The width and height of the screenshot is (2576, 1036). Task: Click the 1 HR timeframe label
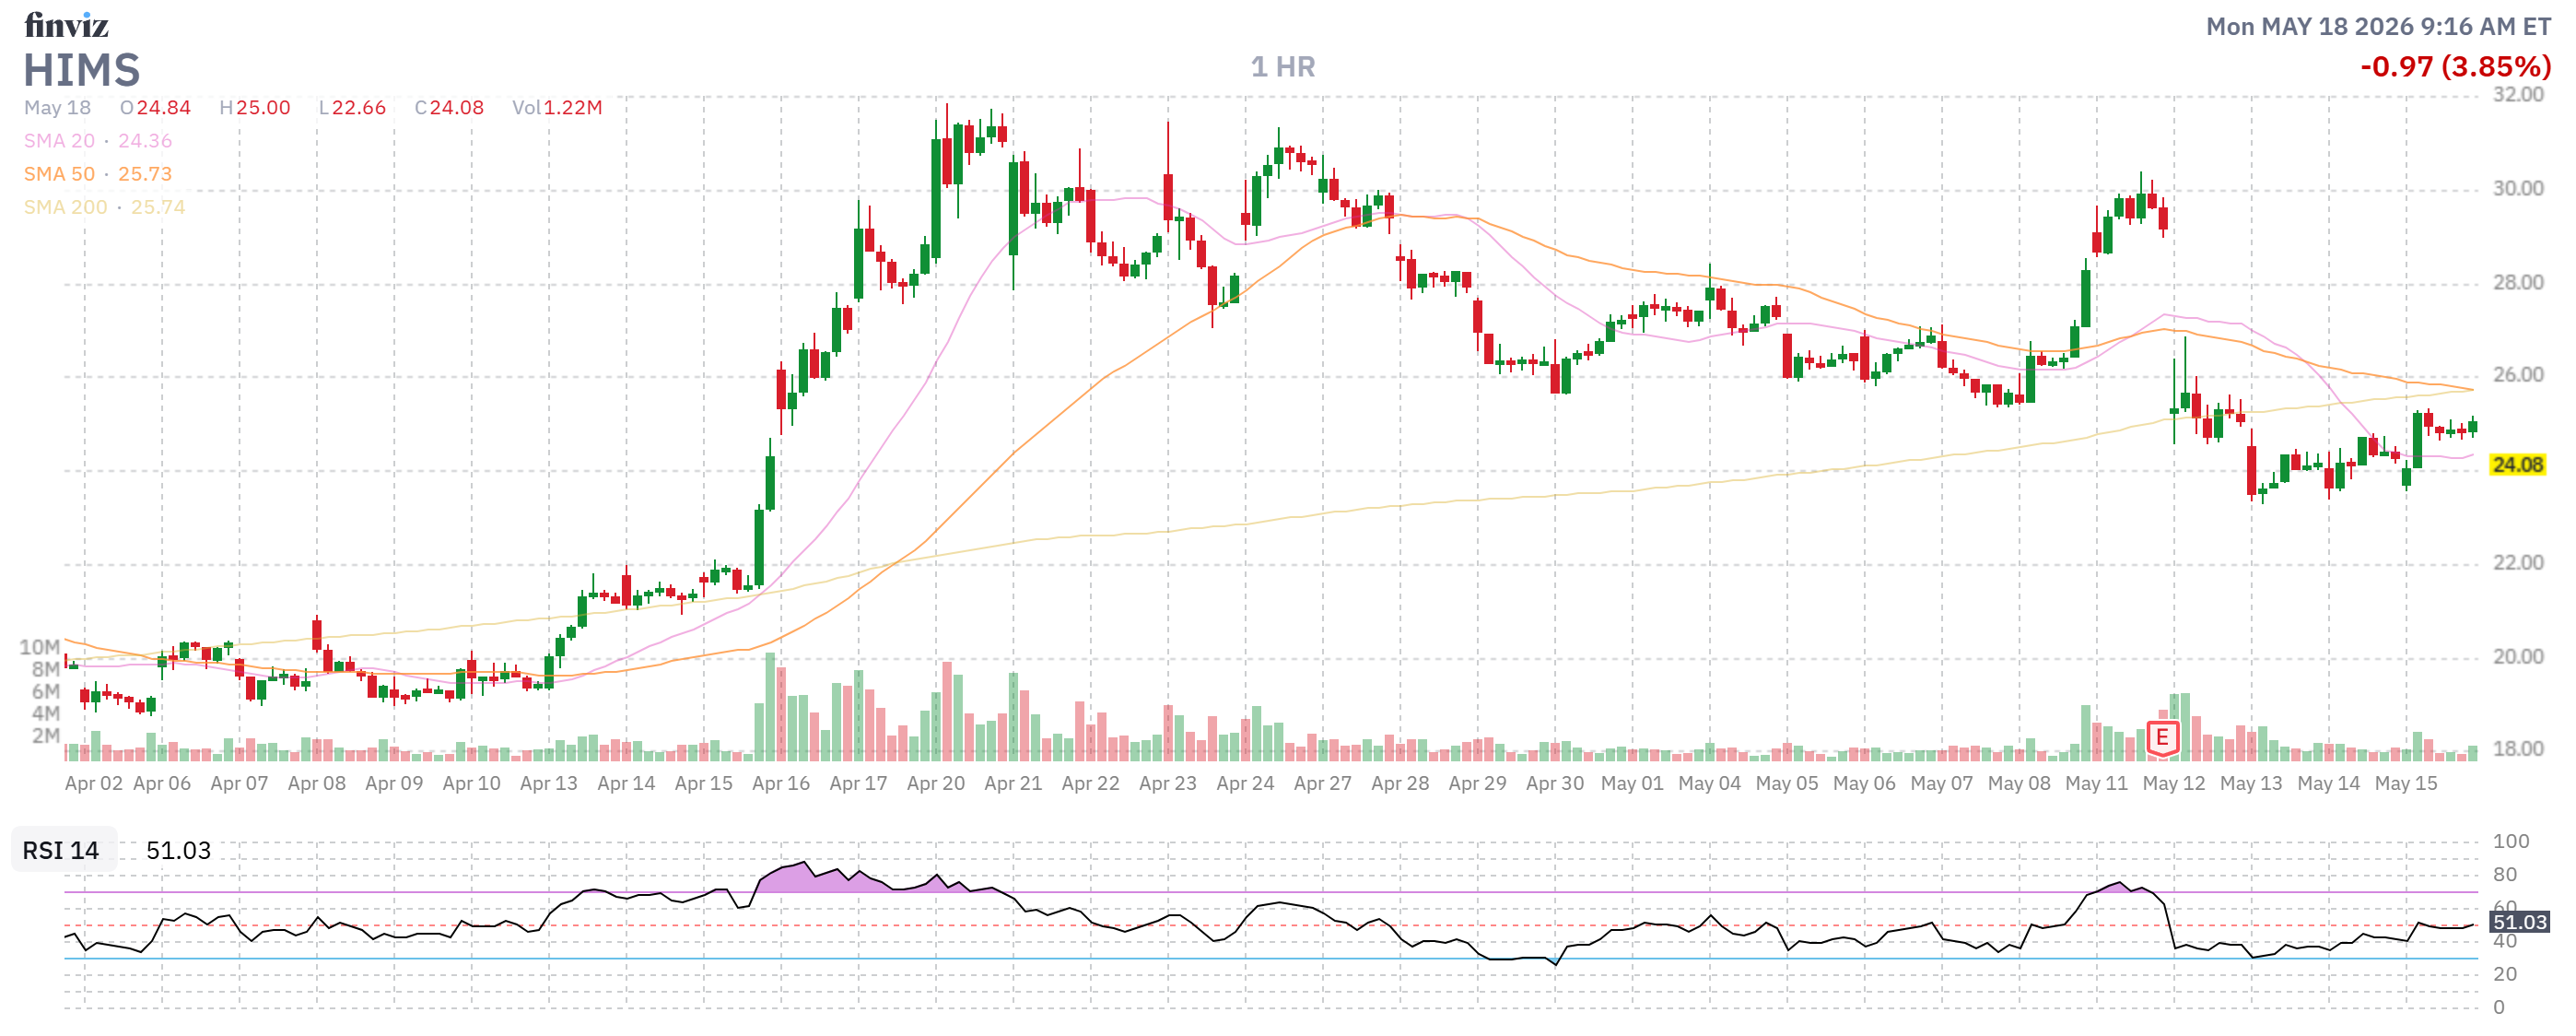1283,67
